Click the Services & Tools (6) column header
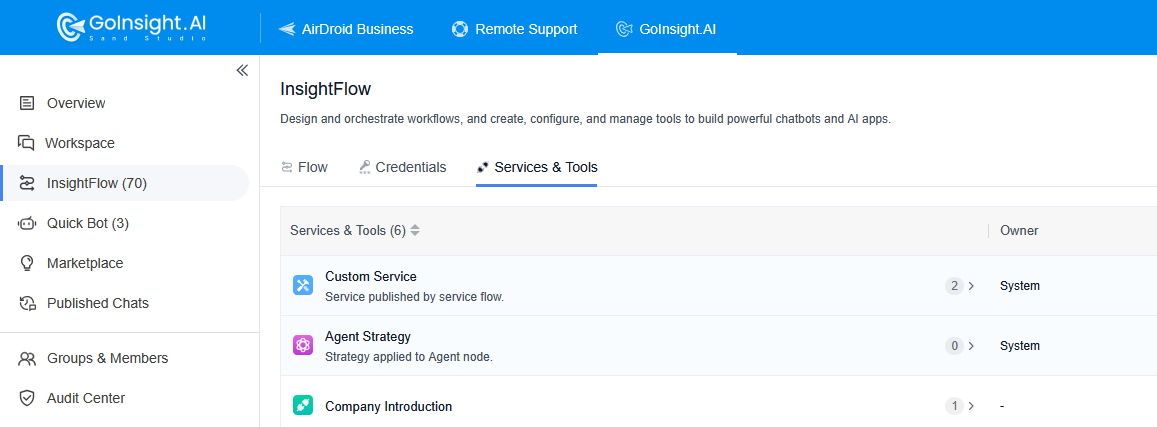 coord(348,231)
